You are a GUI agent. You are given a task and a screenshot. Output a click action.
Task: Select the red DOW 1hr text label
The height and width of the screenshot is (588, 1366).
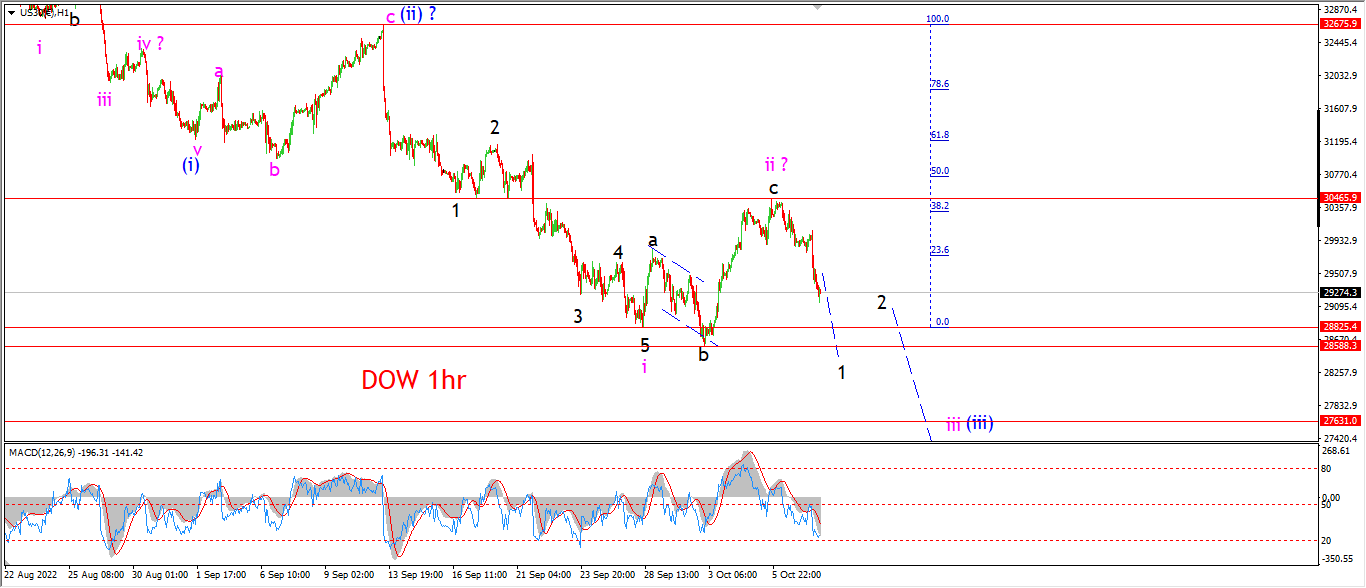pos(414,380)
